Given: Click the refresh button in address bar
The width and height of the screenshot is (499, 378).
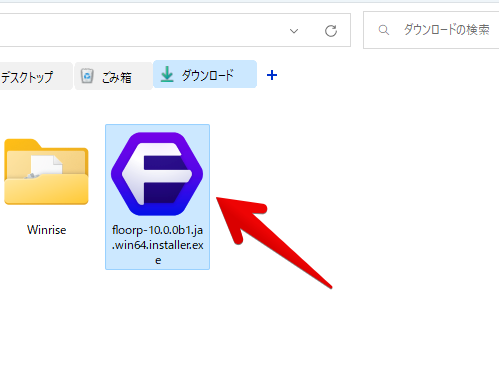Looking at the screenshot, I should pos(331,31).
